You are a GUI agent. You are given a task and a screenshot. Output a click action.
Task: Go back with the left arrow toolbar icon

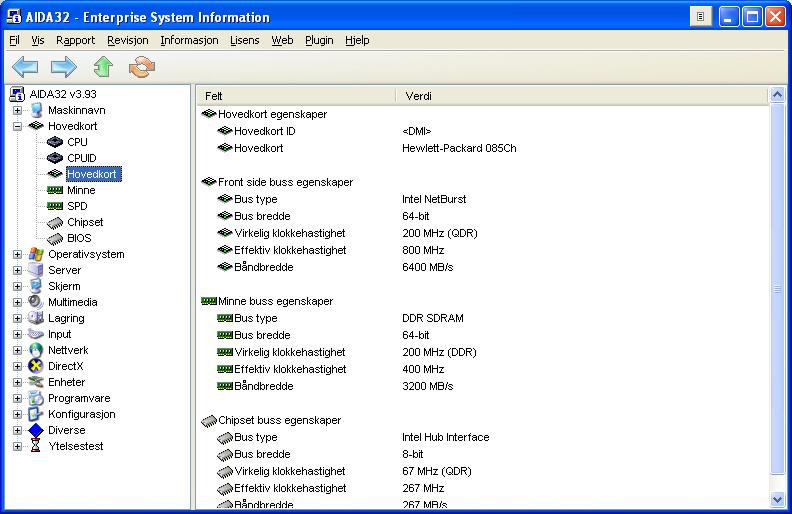click(25, 67)
